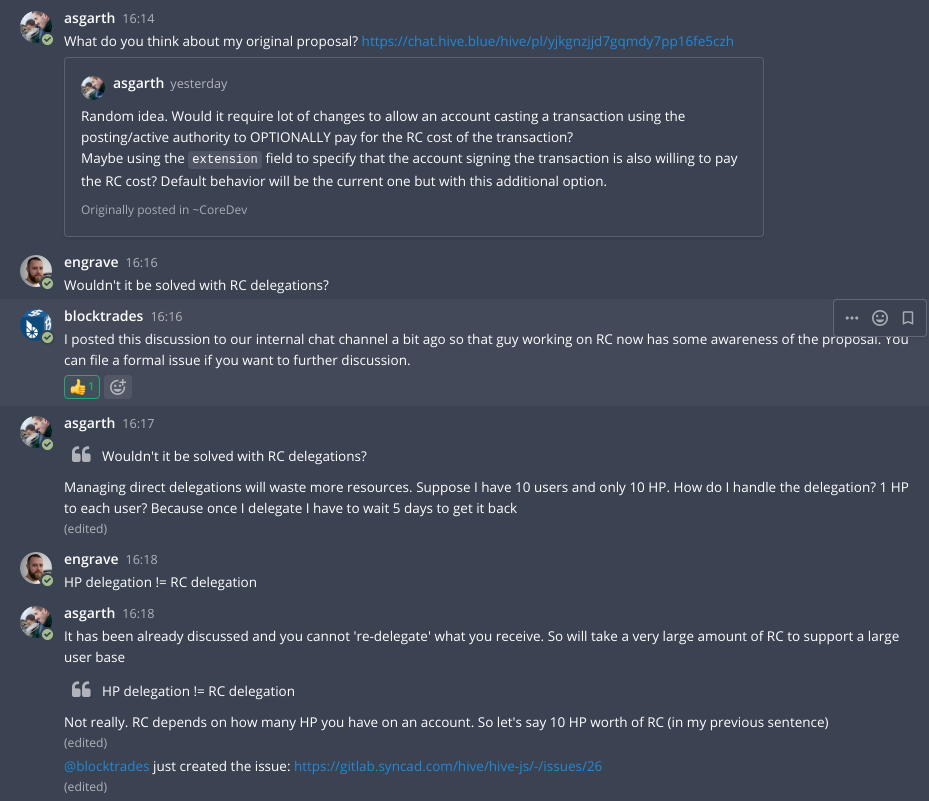Click add reaction icon beside thumbs-up
This screenshot has width=929, height=801.
coord(118,387)
